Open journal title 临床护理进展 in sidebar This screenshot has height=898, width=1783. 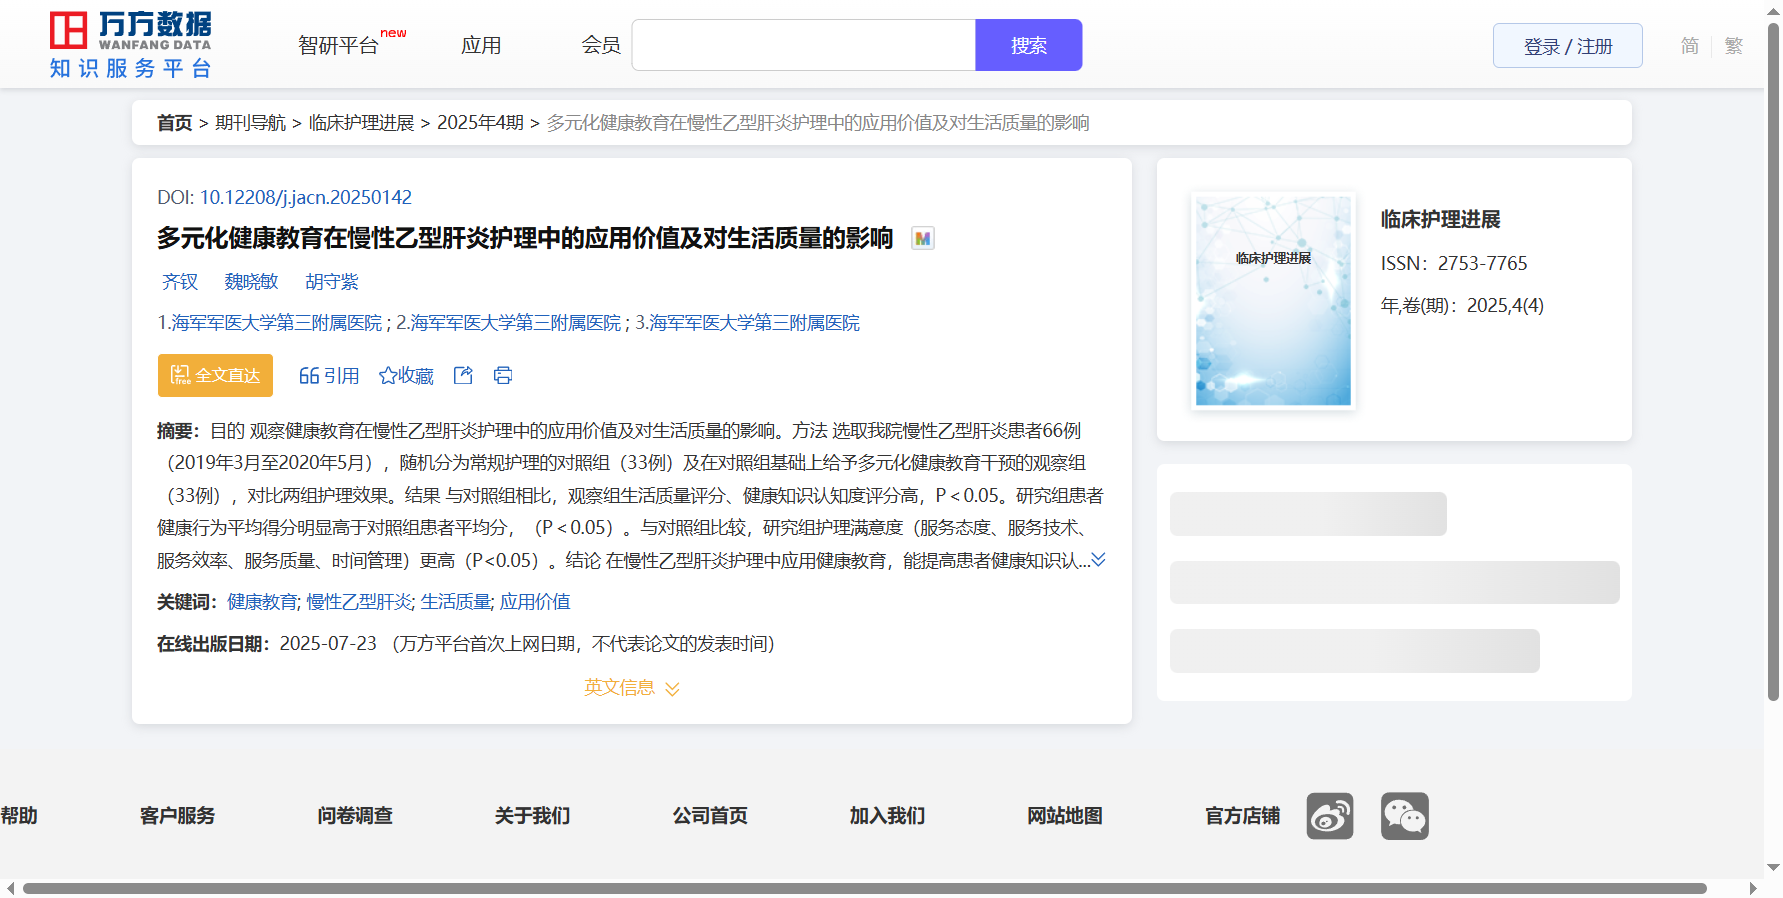(1440, 220)
